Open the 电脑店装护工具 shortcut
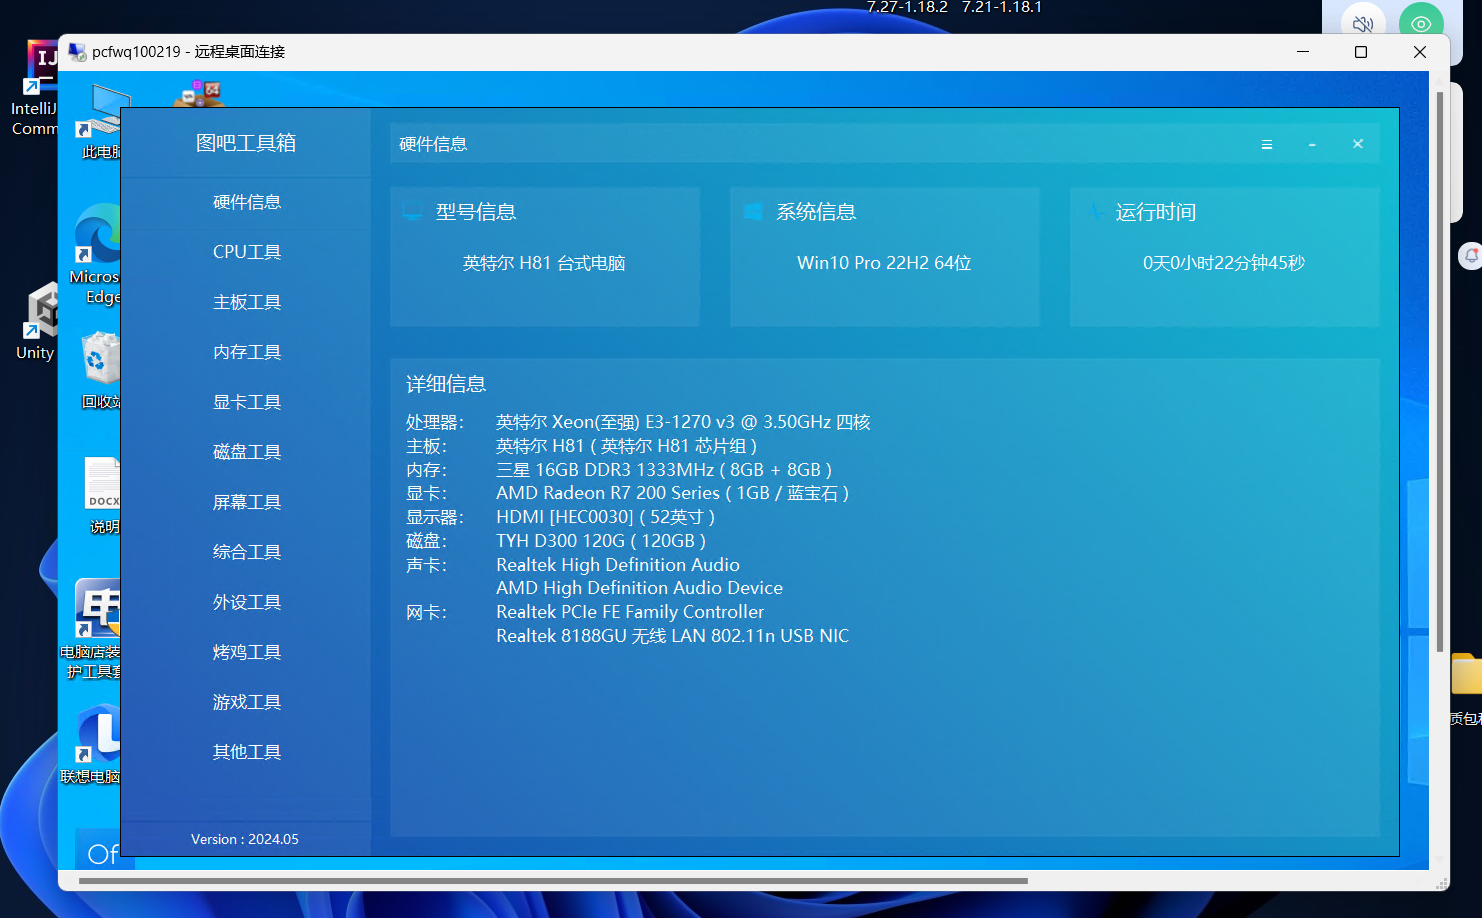1482x918 pixels. click(x=92, y=630)
